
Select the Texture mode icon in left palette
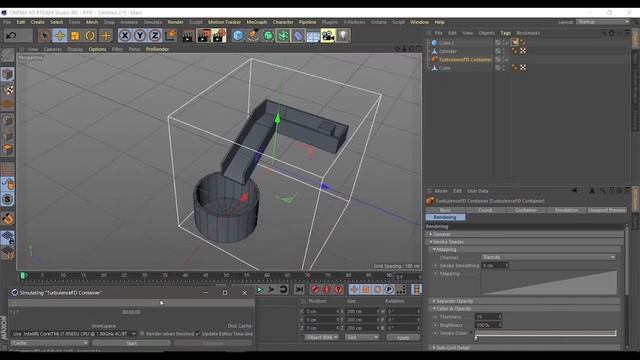7,90
